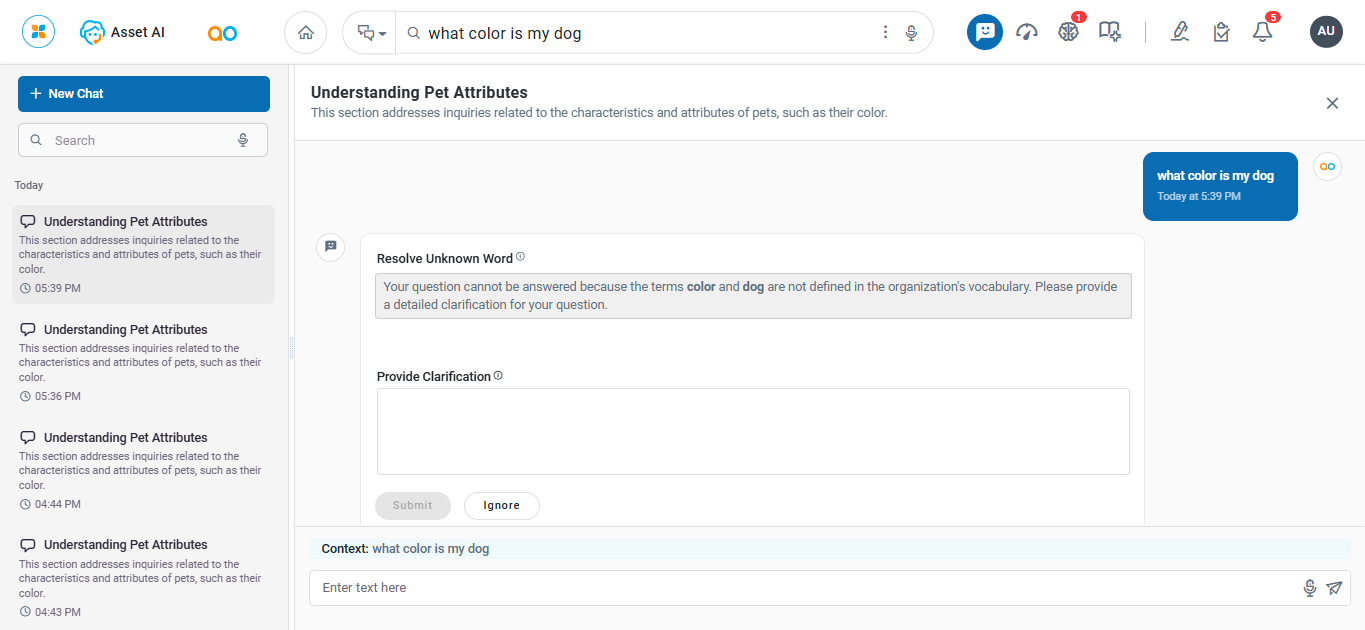Screen dimensions: 1365x630
Task: Open the notifications bell
Action: (1262, 32)
